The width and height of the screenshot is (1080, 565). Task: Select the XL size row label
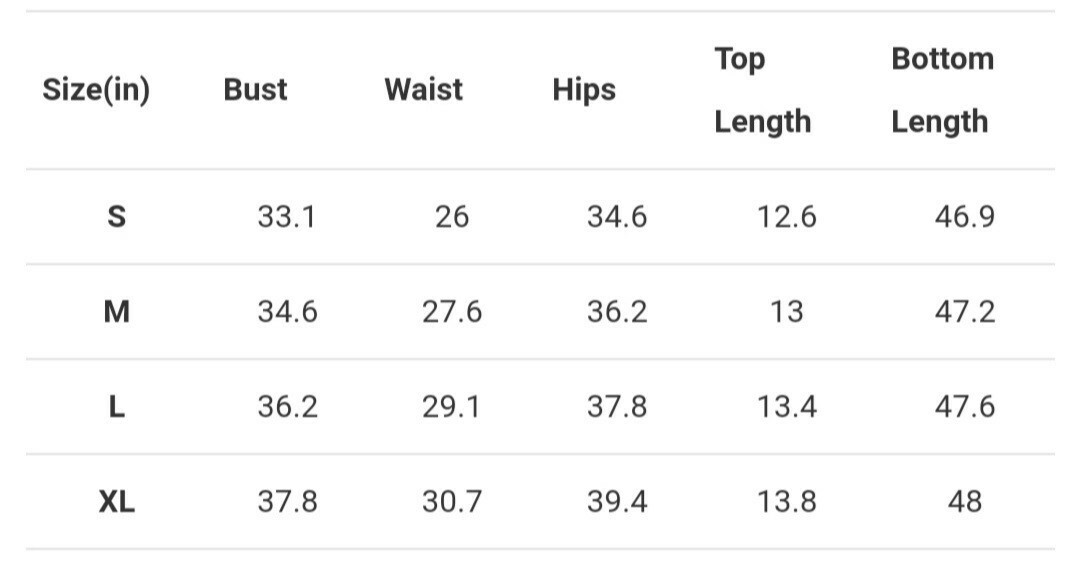point(116,502)
